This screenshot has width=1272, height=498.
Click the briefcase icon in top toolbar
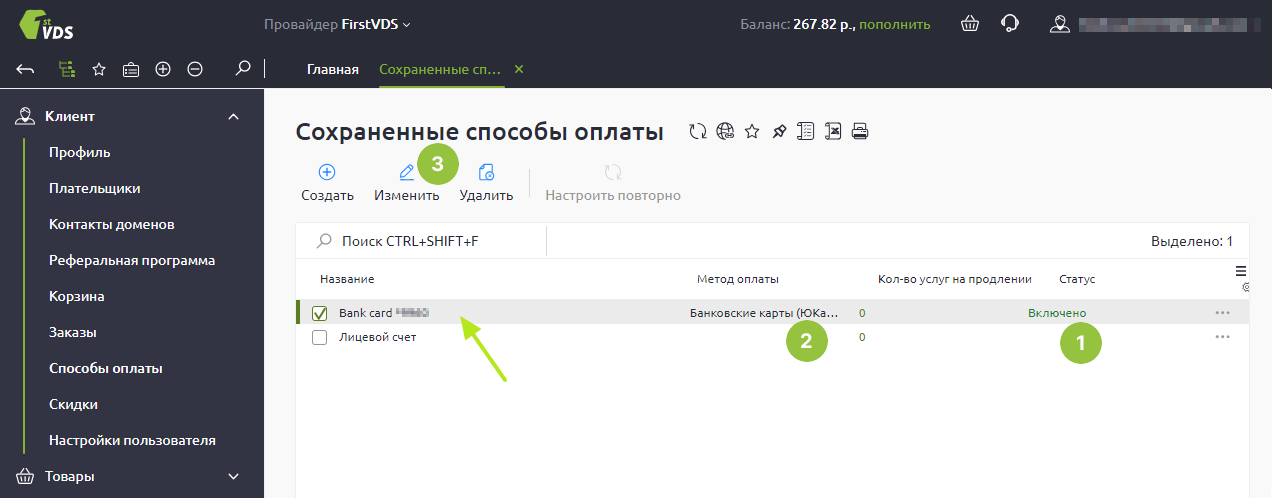[x=131, y=69]
